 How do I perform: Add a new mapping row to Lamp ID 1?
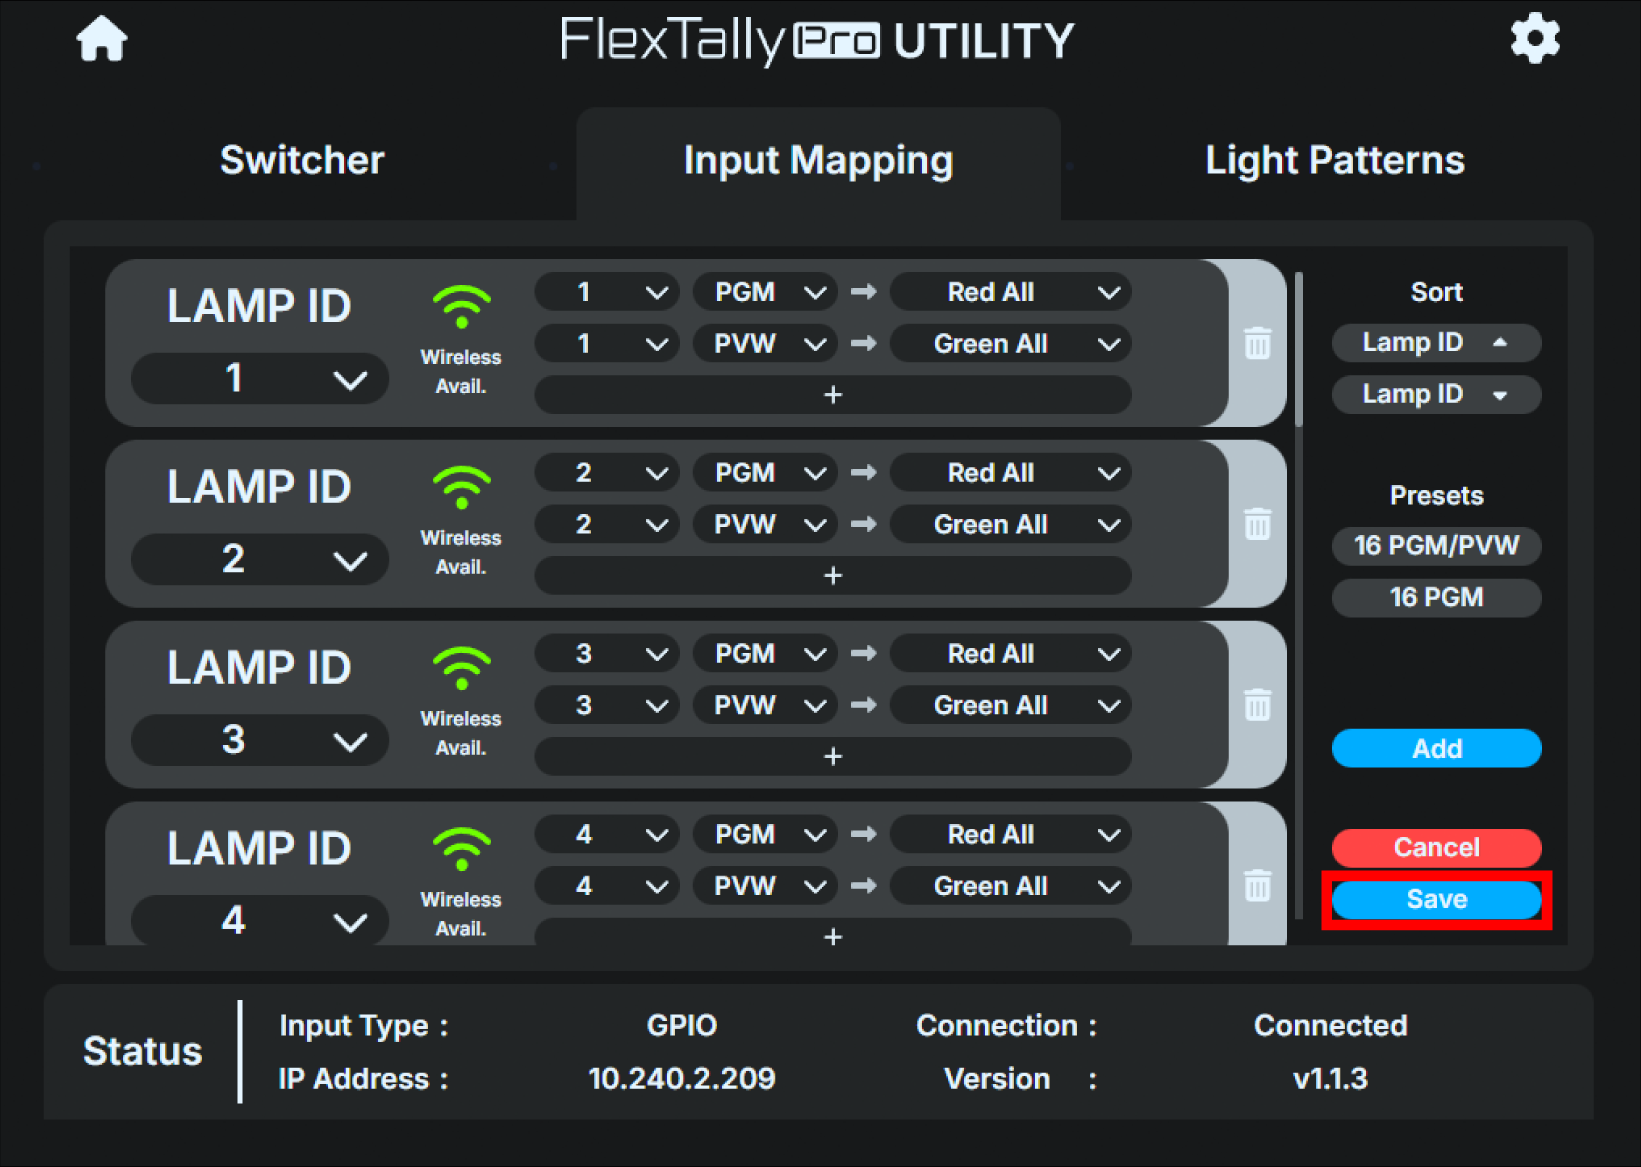(833, 394)
